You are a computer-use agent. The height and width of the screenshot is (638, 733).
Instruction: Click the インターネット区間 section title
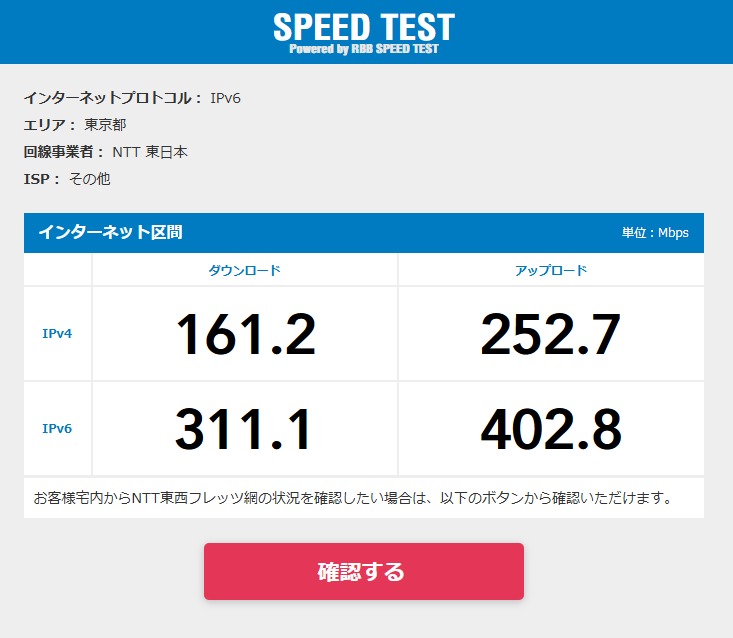point(110,232)
